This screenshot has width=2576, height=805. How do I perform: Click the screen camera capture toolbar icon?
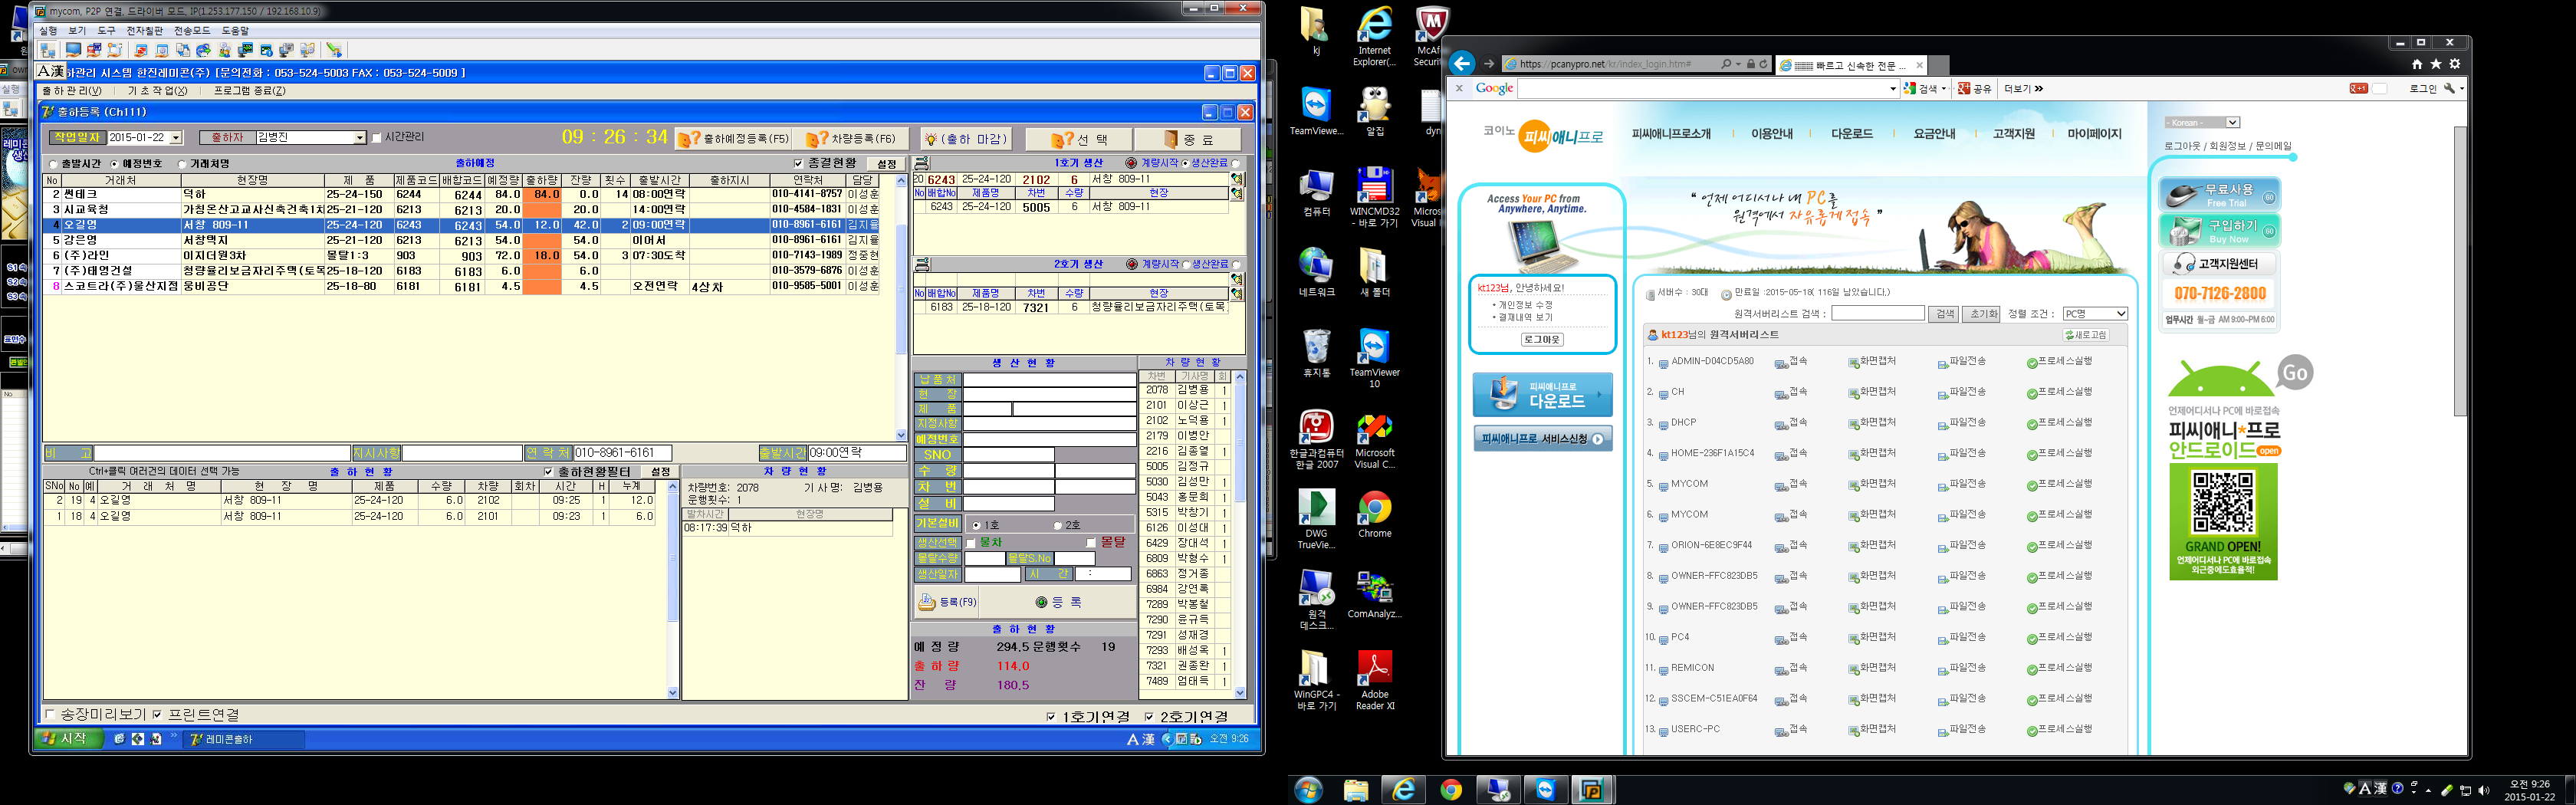point(287,50)
